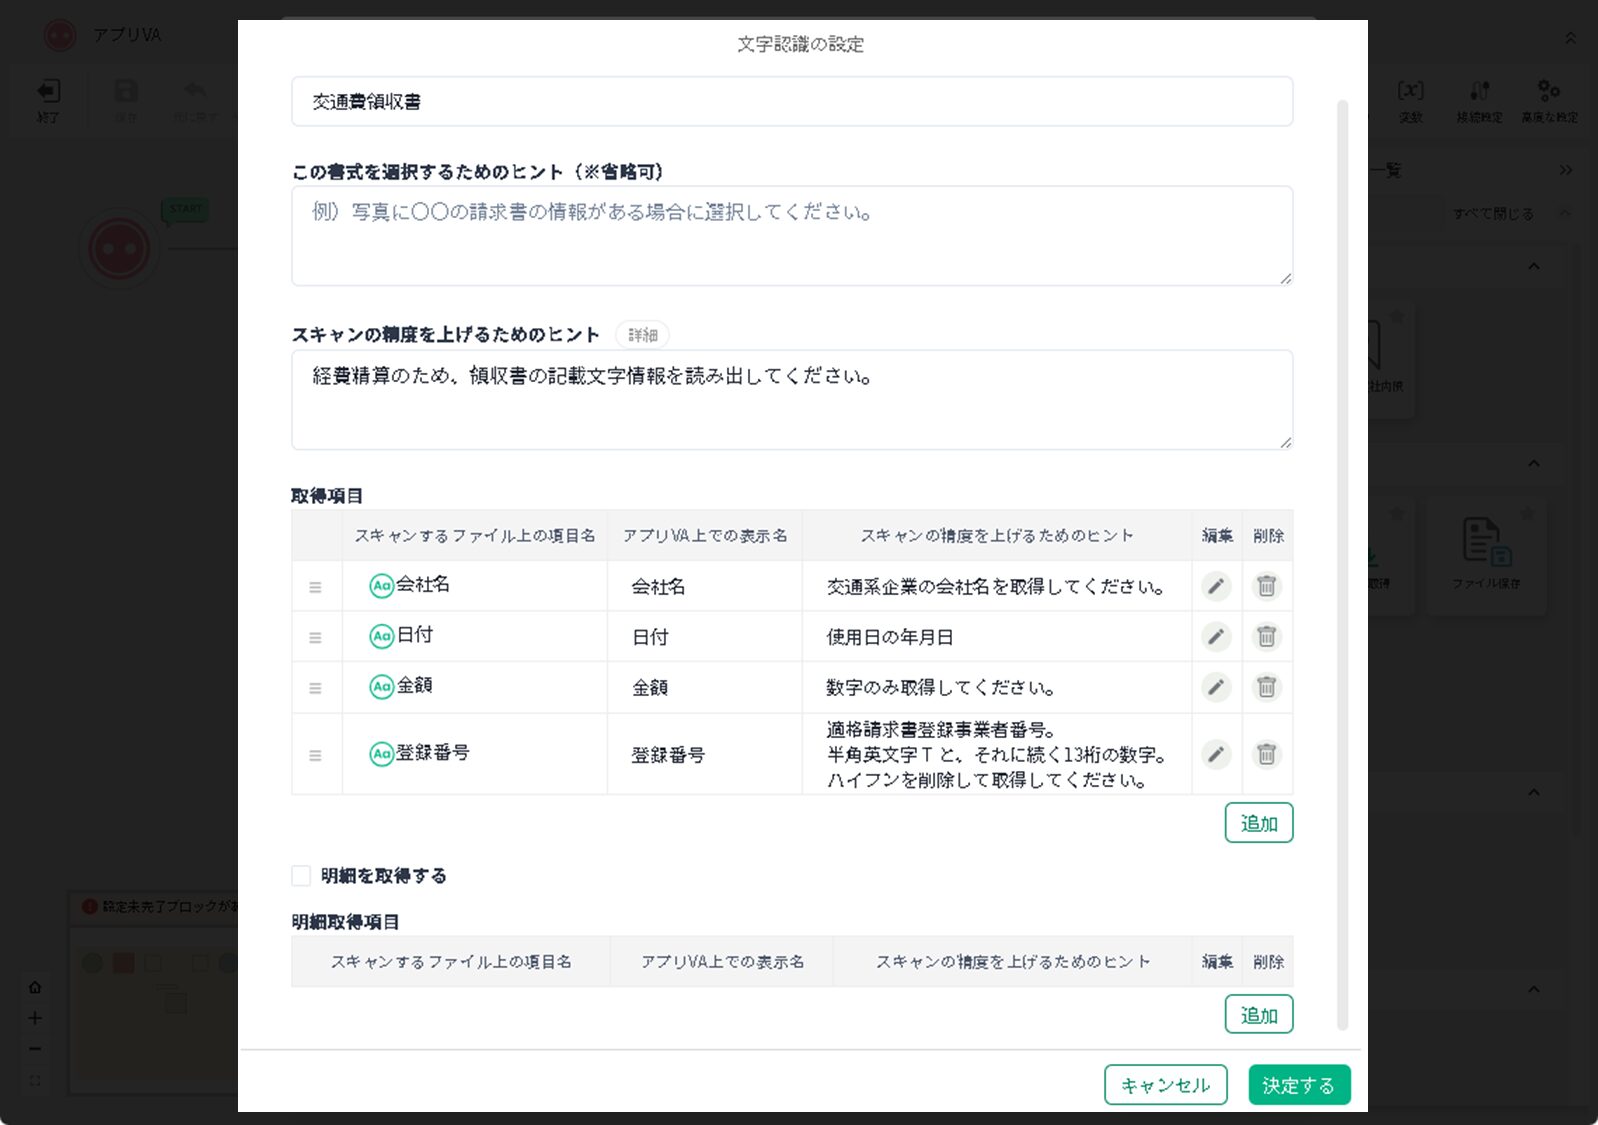Click 追加 button under 明細取得項目 table
Image resolution: width=1598 pixels, height=1125 pixels.
pos(1258,1014)
